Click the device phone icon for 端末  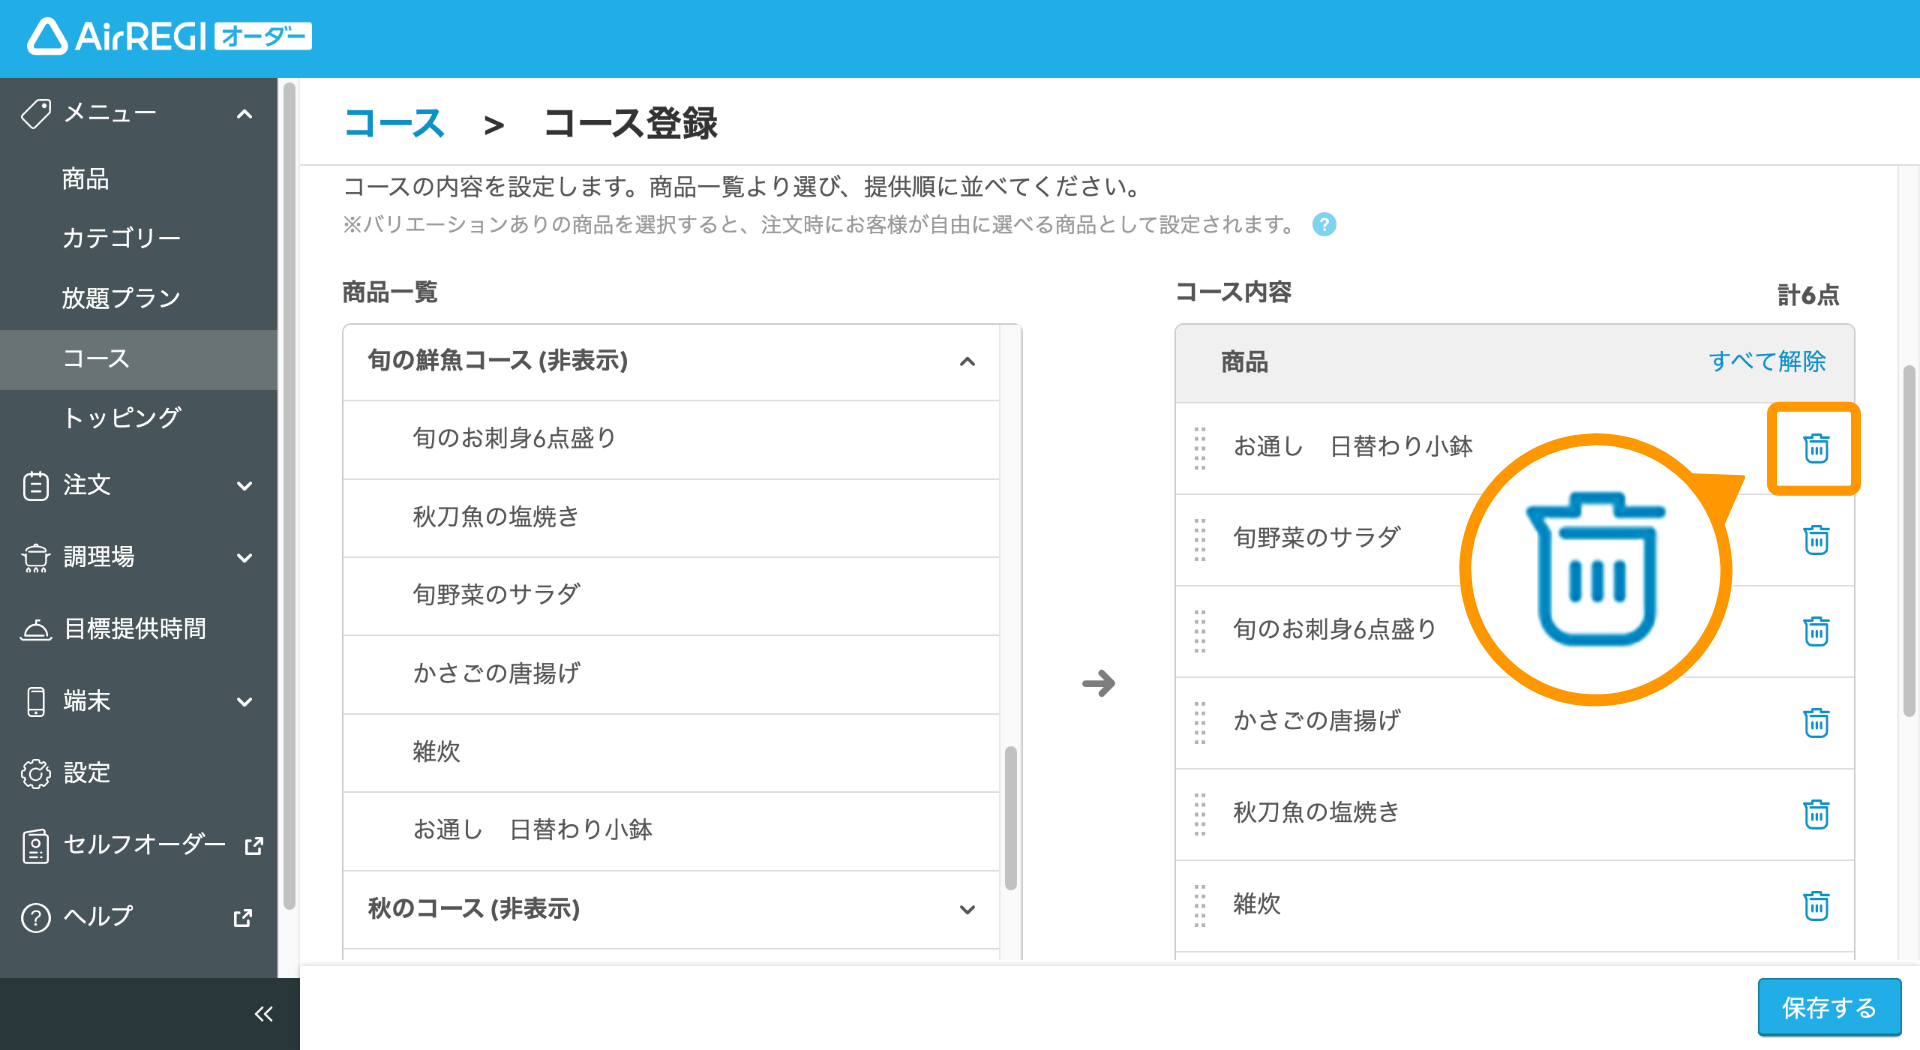pyautogui.click(x=36, y=702)
